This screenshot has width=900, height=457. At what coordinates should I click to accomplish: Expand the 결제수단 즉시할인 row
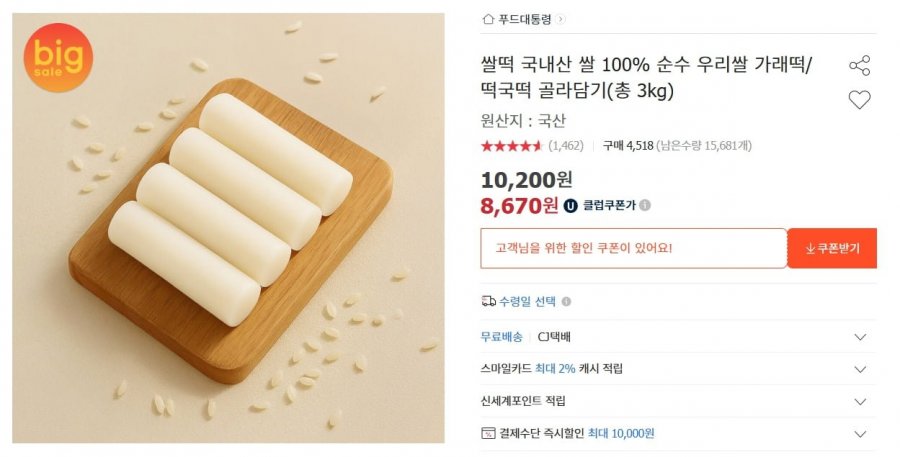tap(859, 434)
